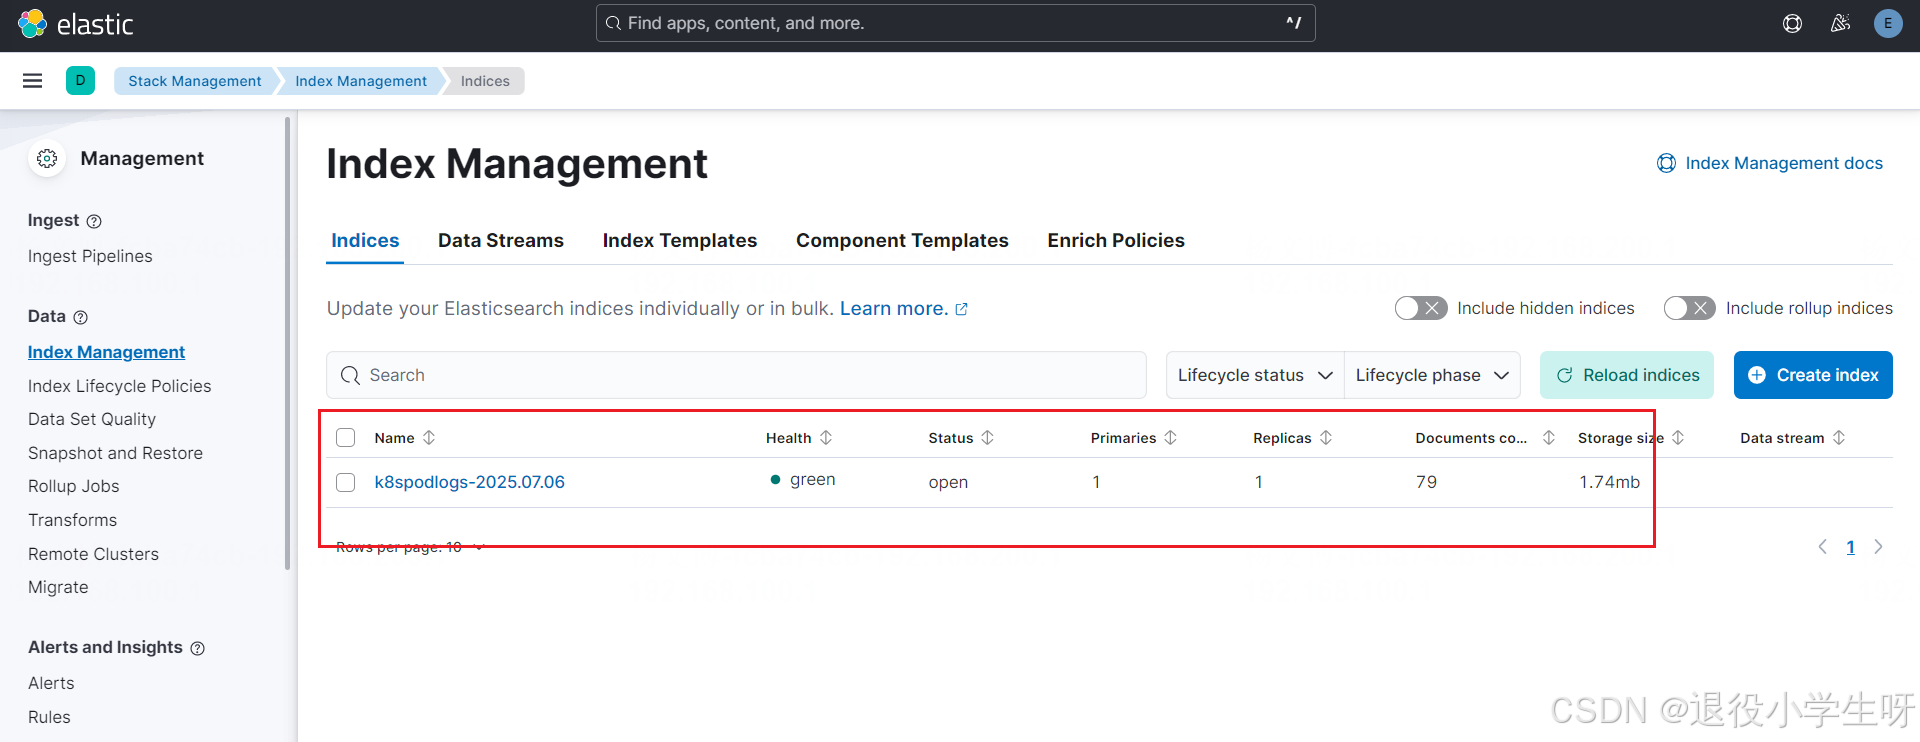Click Stack Management breadcrumb
The height and width of the screenshot is (742, 1920).
coord(194,81)
